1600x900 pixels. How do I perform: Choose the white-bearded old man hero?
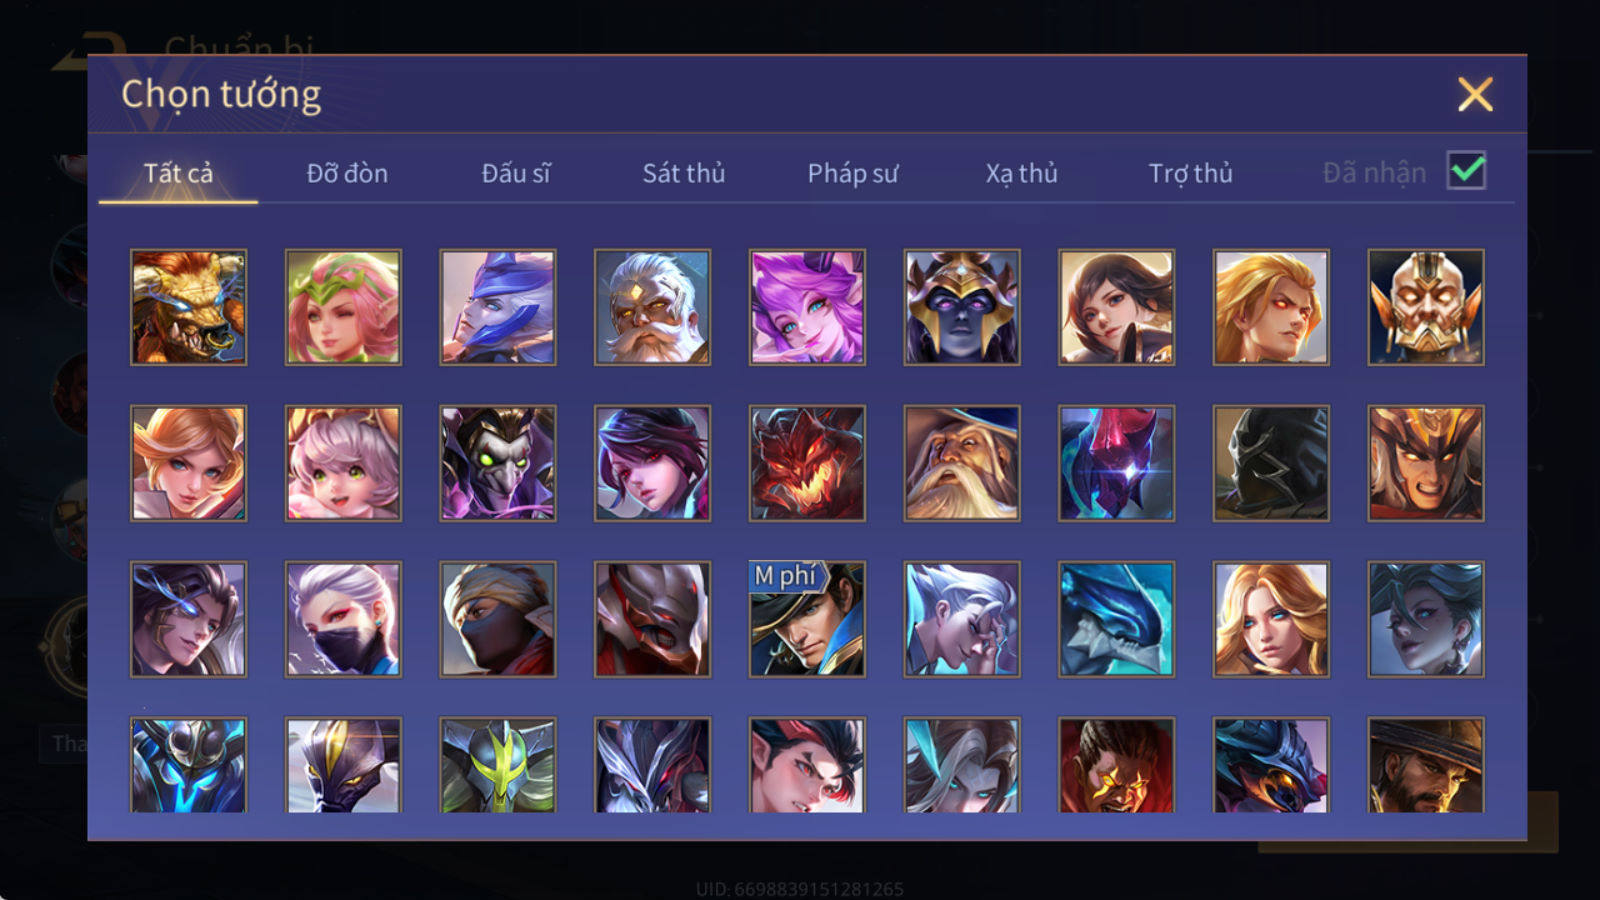coord(652,307)
